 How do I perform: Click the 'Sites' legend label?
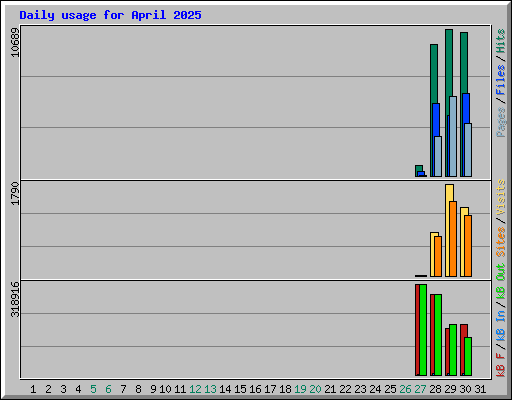(501, 241)
